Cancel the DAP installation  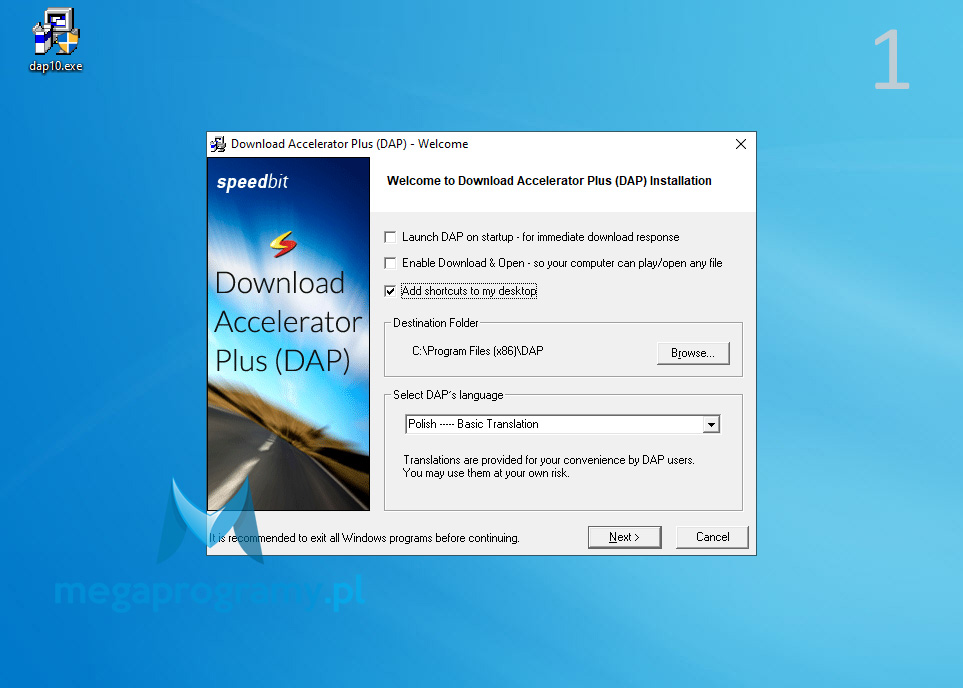[x=712, y=537]
